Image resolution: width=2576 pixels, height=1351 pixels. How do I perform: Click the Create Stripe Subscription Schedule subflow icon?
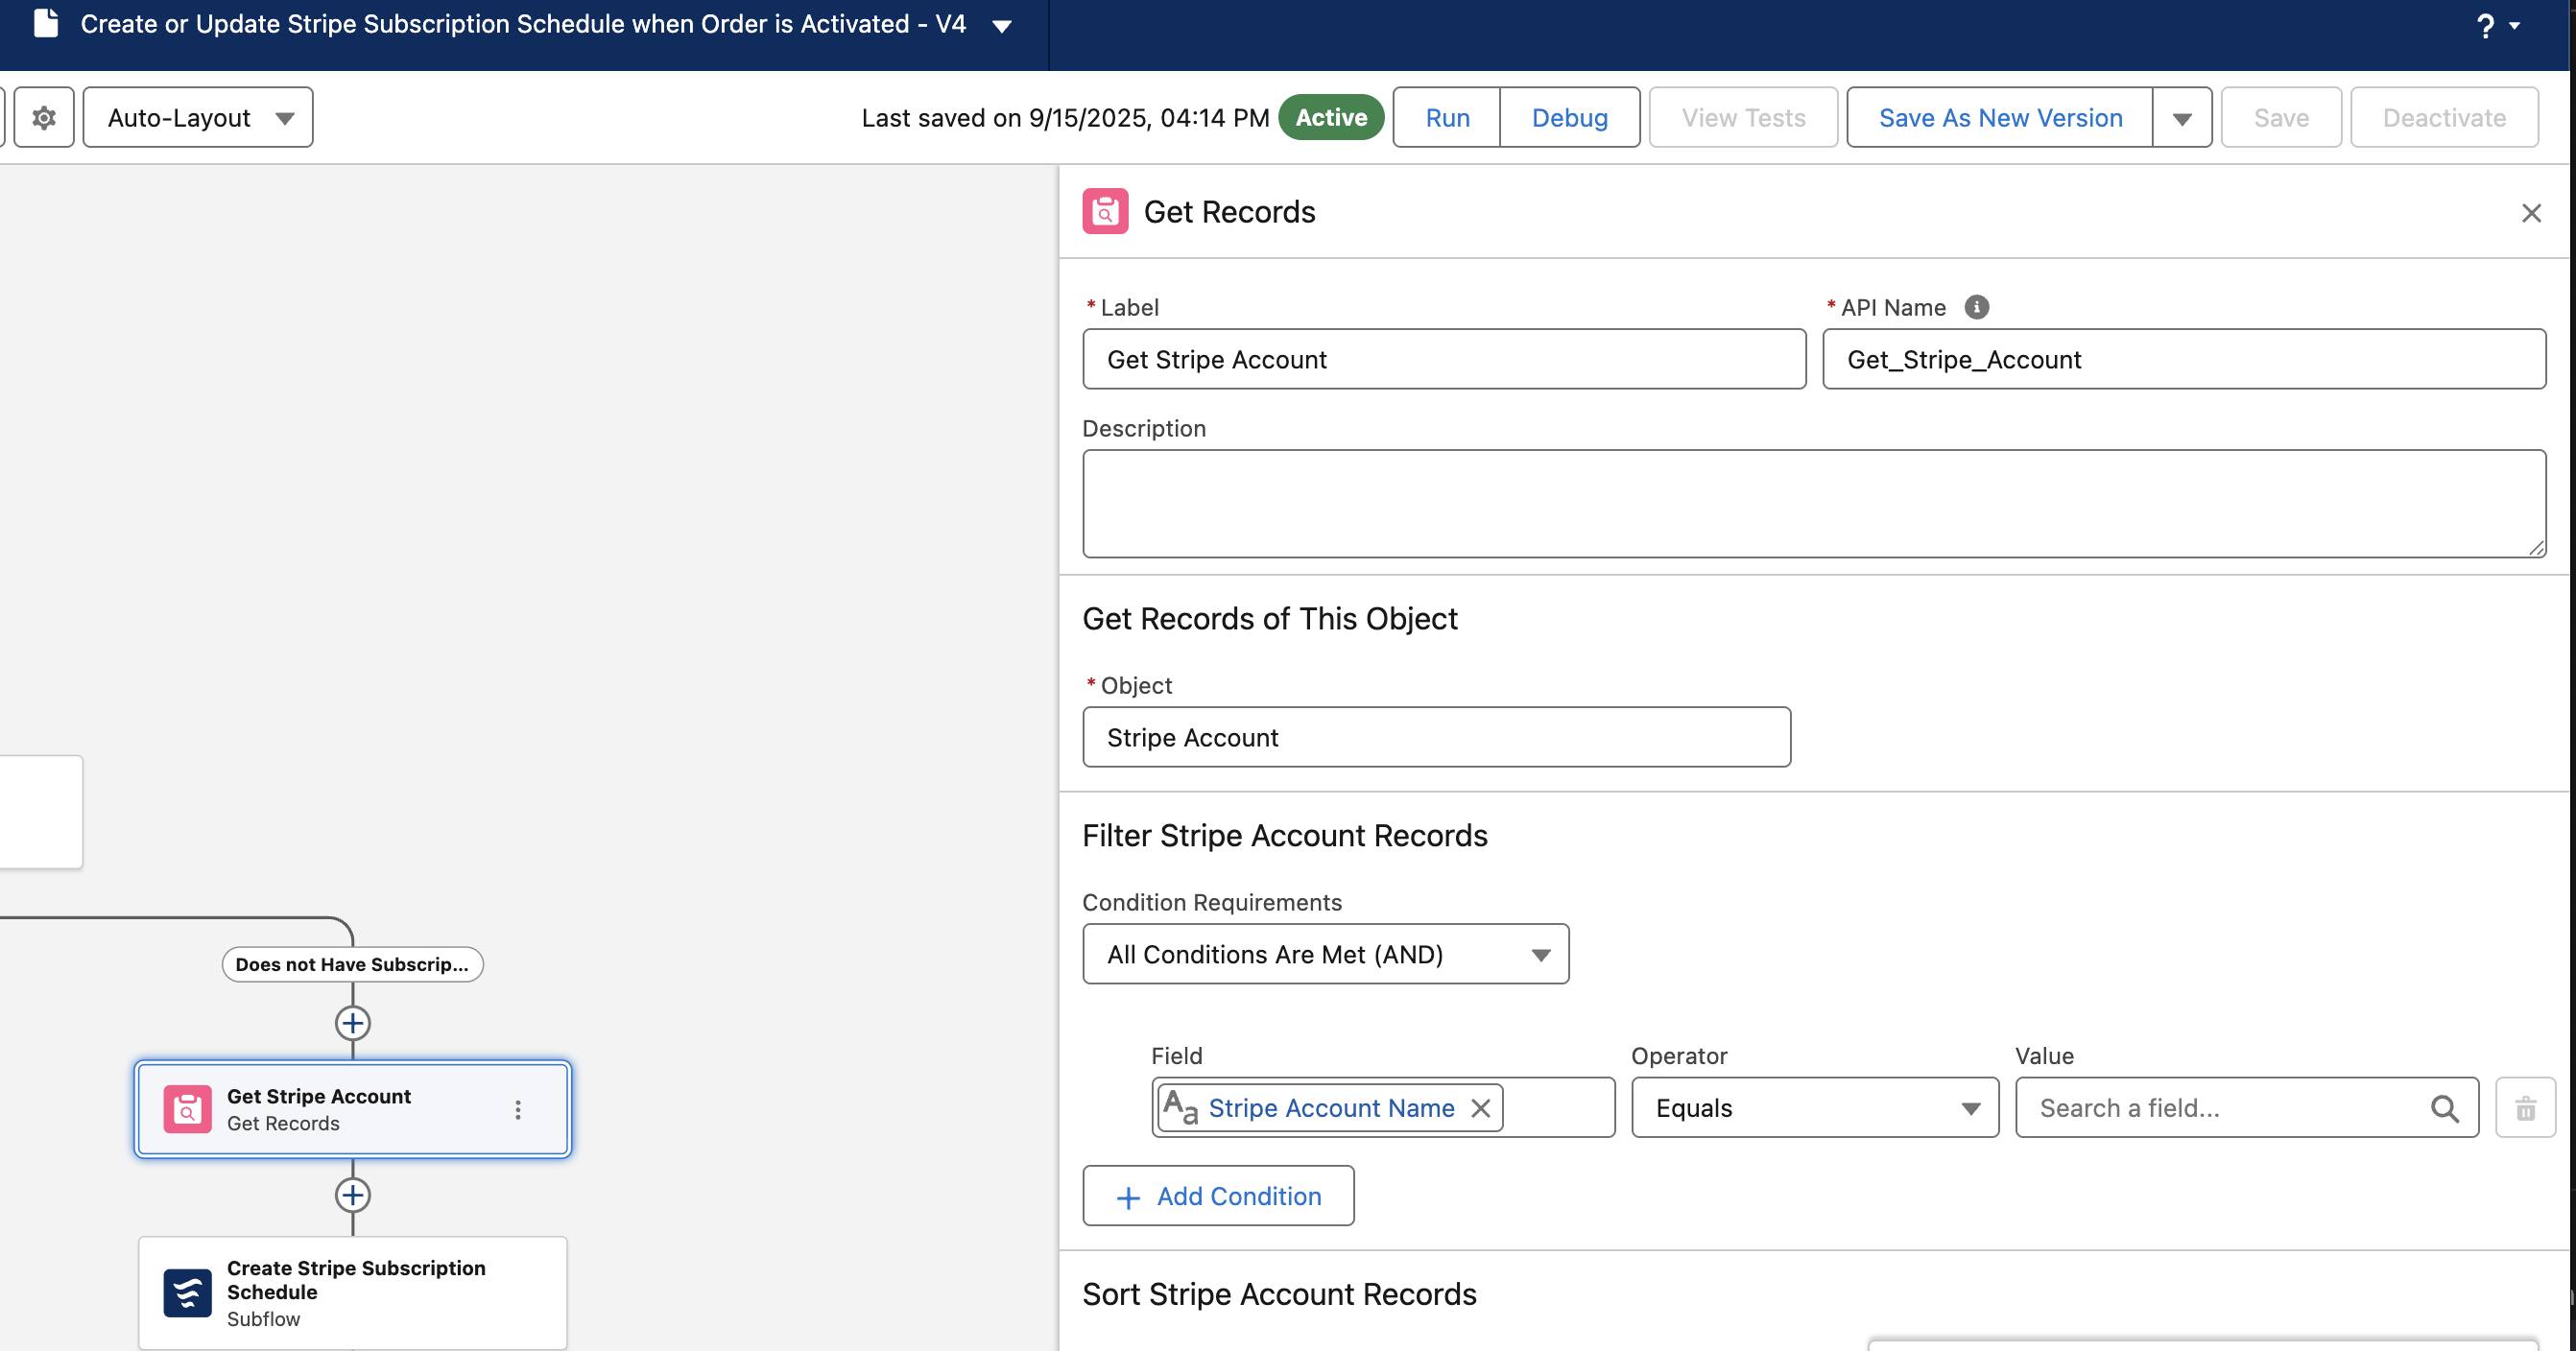[x=187, y=1292]
